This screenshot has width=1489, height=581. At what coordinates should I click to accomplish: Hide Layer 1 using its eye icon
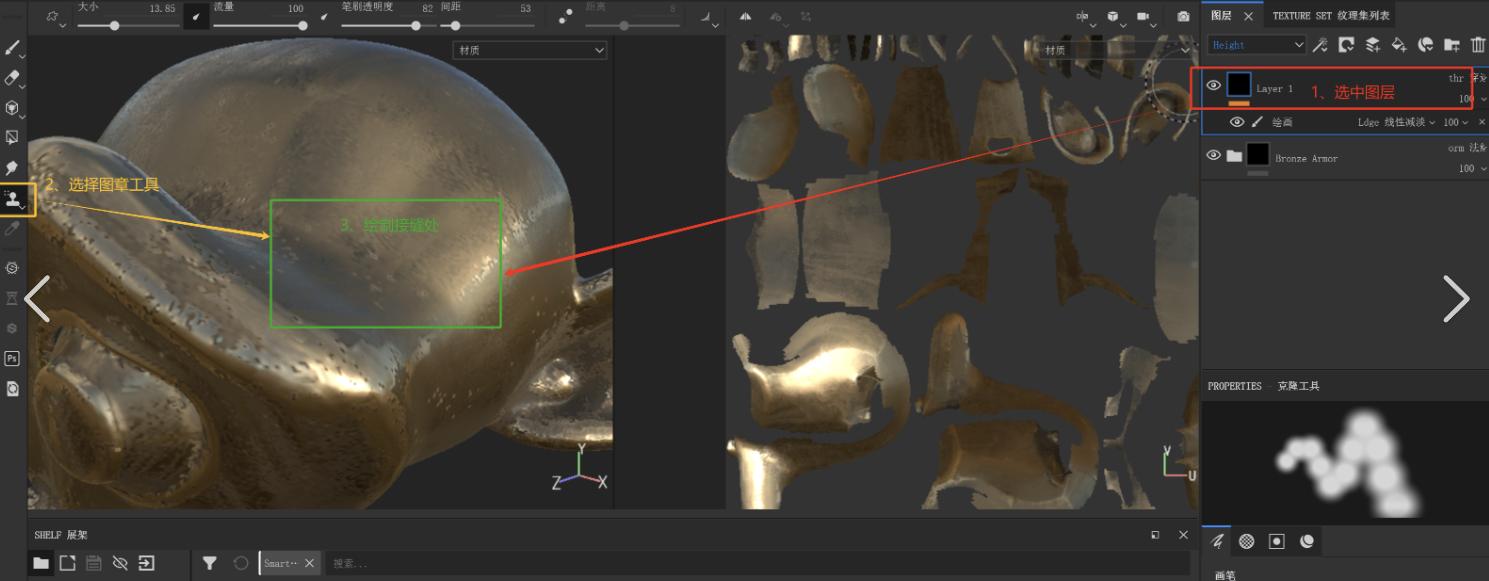click(x=1214, y=86)
